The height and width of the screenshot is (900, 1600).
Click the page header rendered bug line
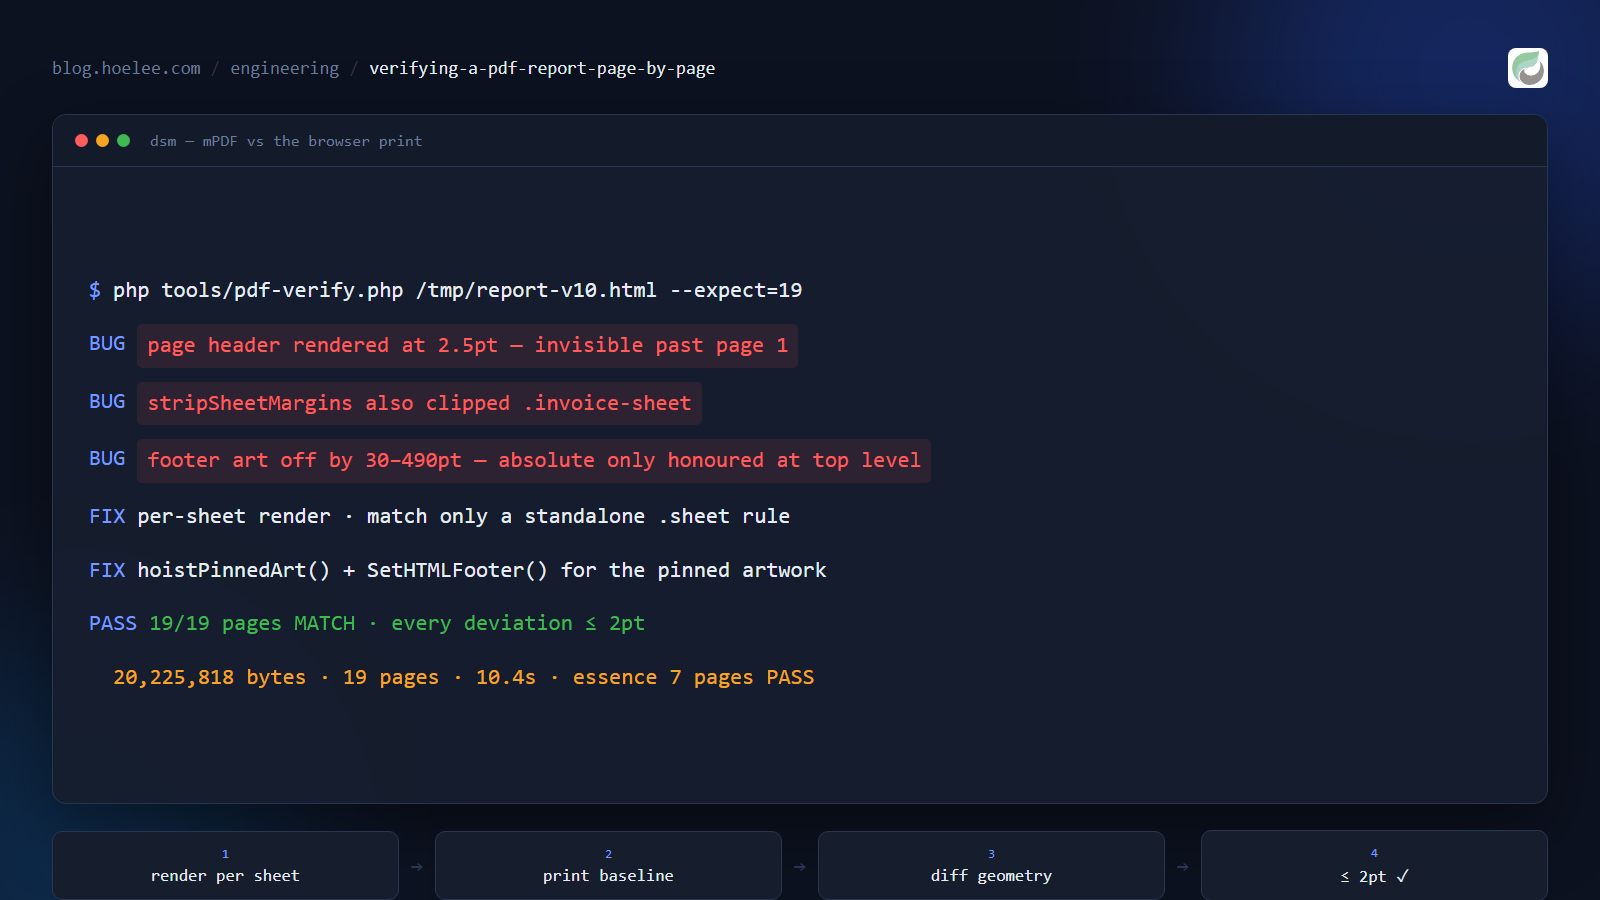467,346
